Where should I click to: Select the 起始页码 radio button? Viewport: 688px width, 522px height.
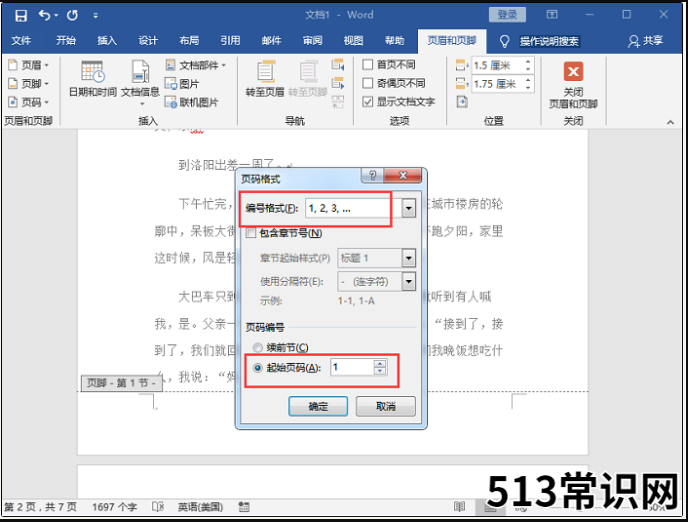[258, 368]
